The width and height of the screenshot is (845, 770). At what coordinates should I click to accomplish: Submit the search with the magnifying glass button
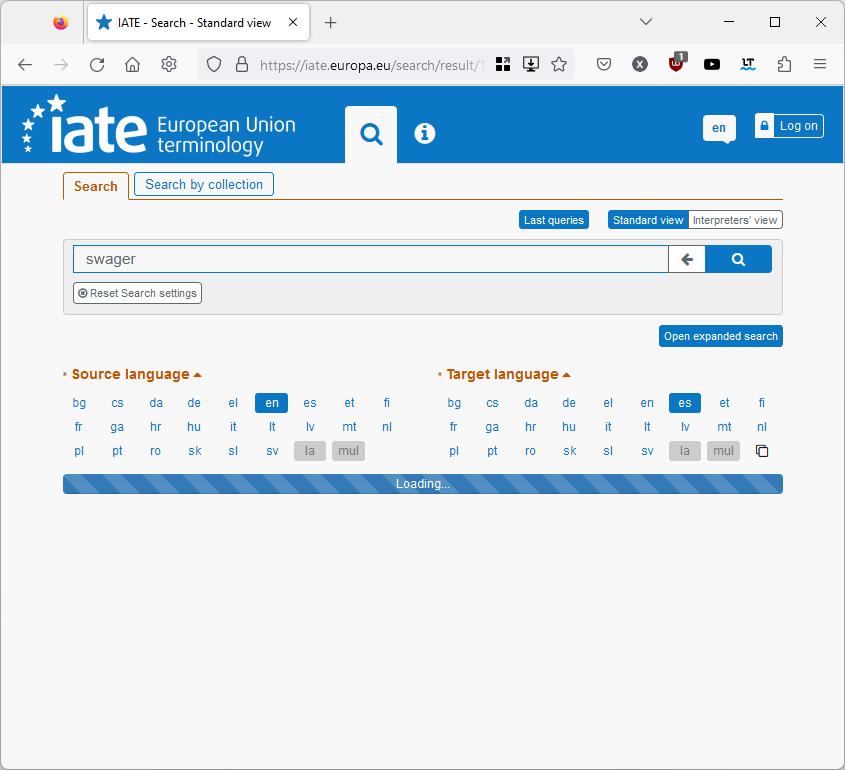(x=738, y=258)
